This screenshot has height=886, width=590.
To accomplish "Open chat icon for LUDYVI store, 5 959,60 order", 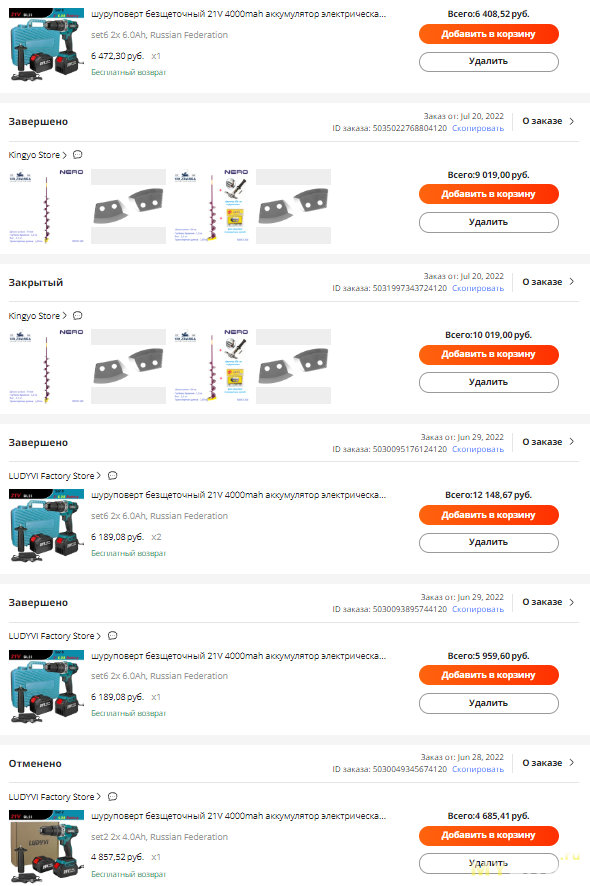I will (x=112, y=636).
